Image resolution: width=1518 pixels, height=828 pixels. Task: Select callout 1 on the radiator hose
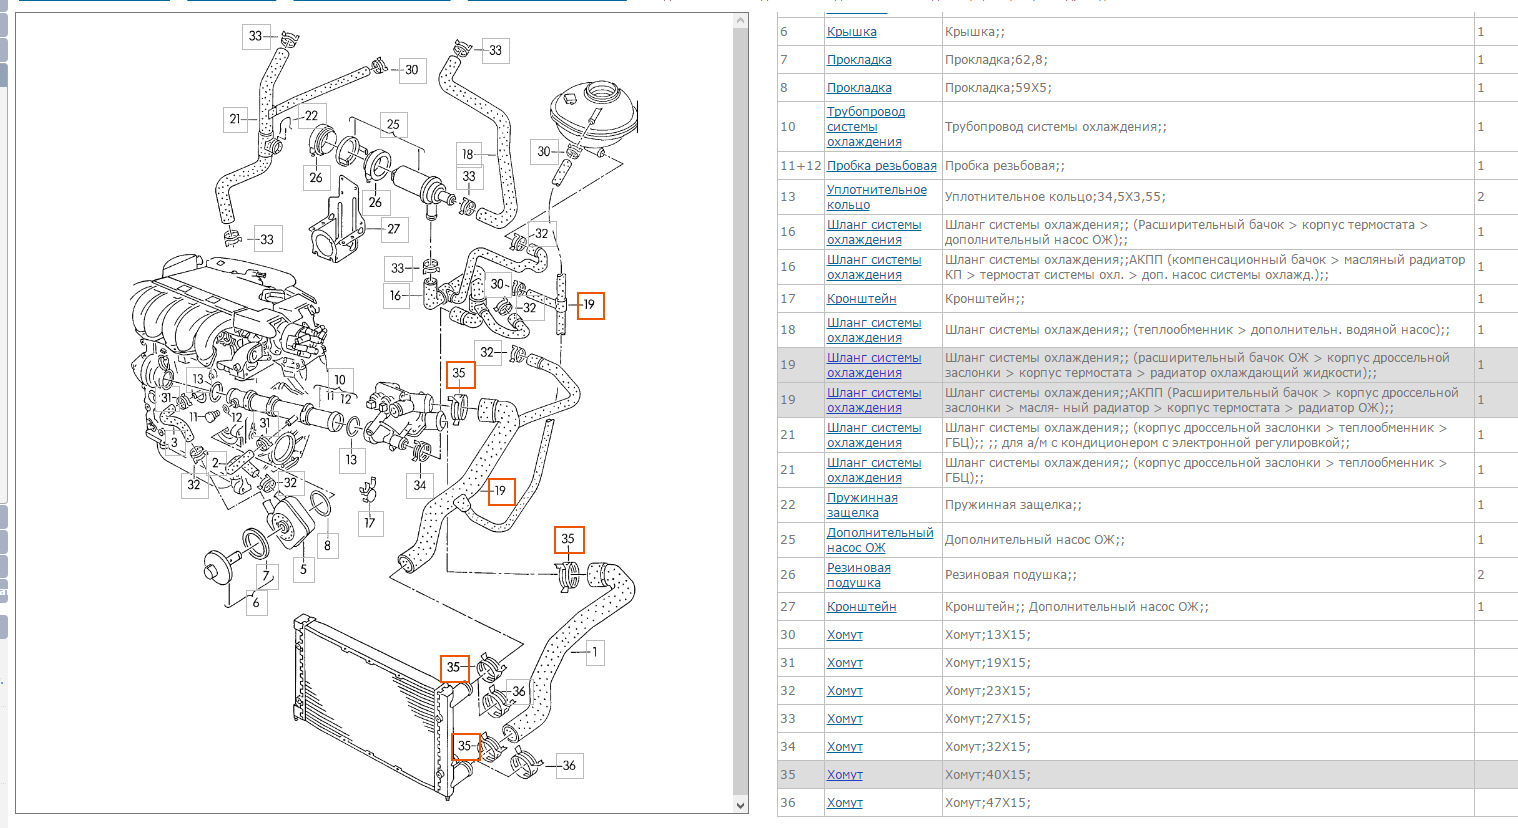point(594,652)
